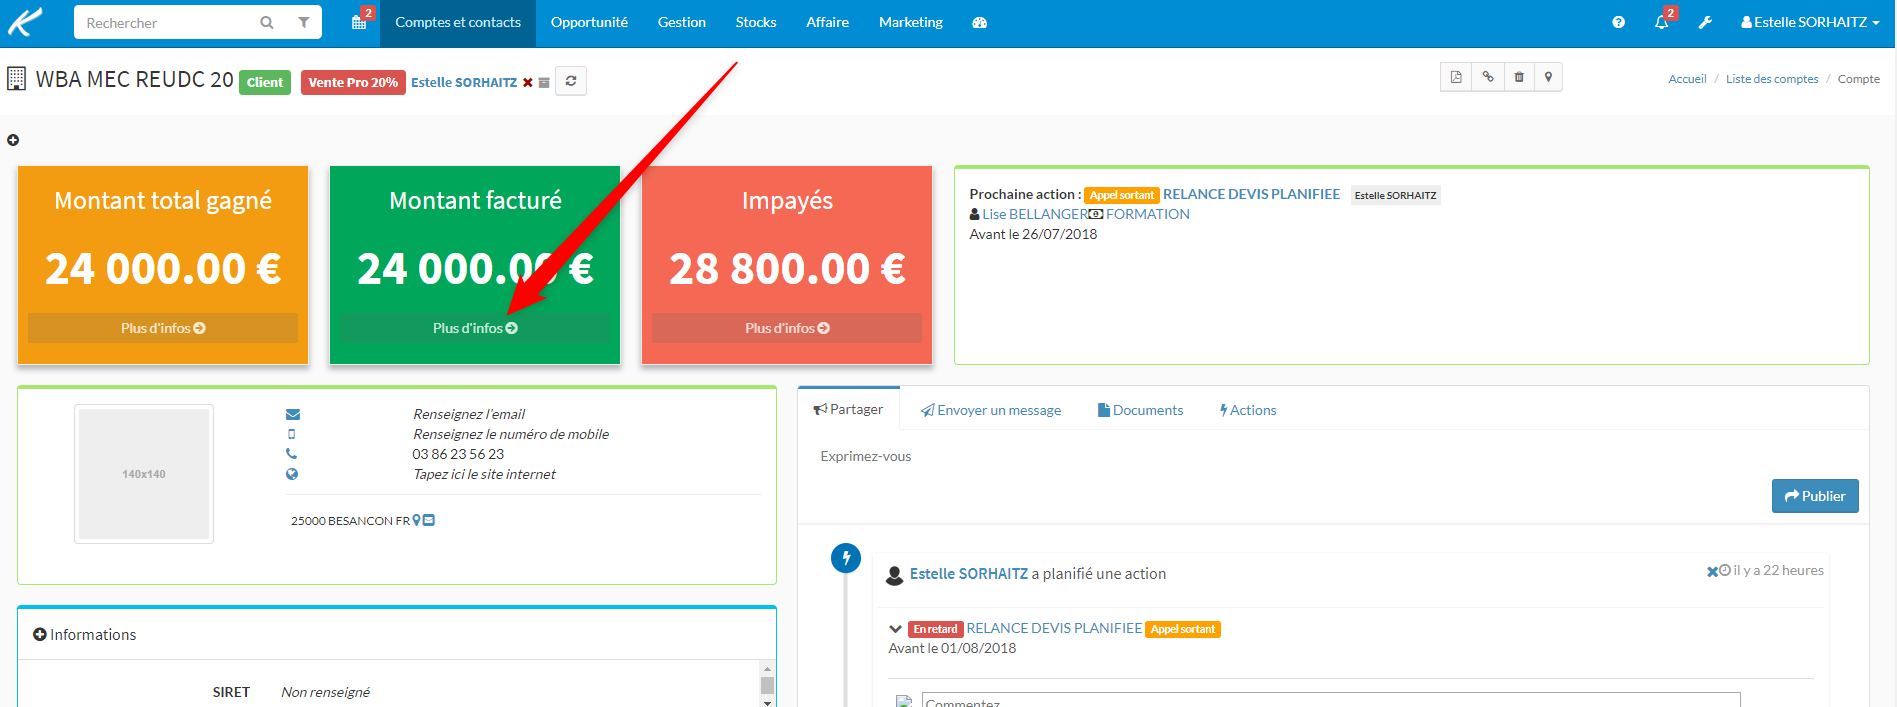Image resolution: width=1897 pixels, height=707 pixels.
Task: Open the calendar with 2 notifications
Action: pyautogui.click(x=360, y=21)
